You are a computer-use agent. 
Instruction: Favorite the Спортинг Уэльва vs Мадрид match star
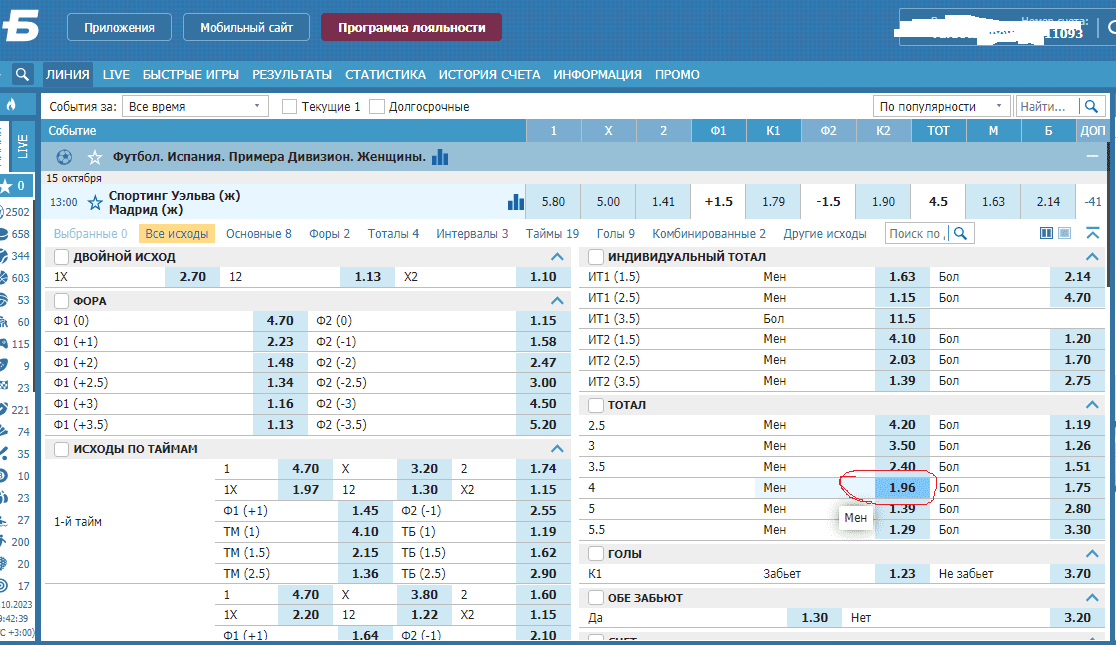pos(95,203)
